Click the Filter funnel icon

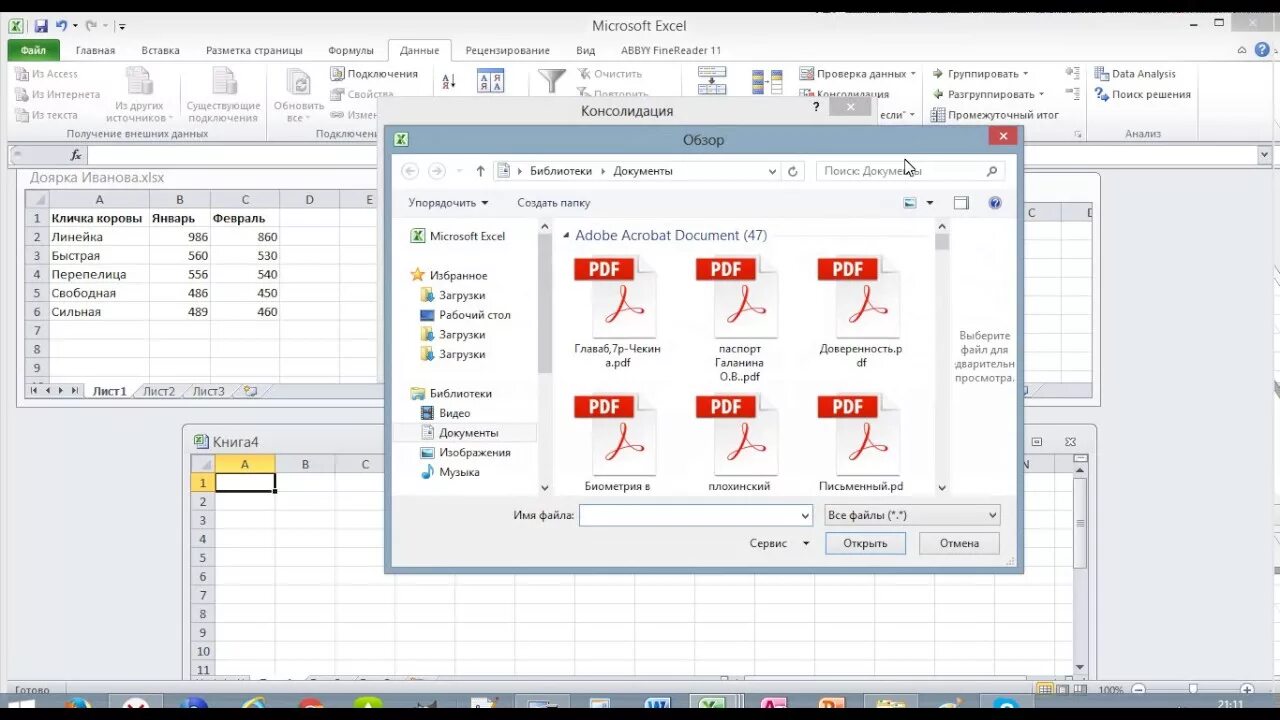point(552,81)
